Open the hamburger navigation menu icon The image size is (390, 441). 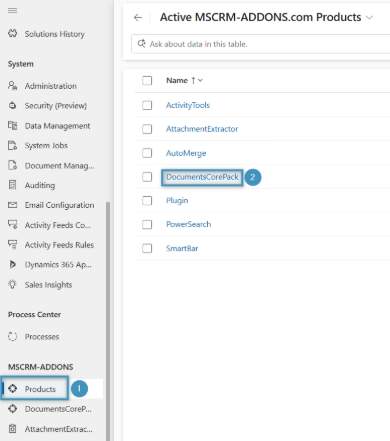click(12, 11)
